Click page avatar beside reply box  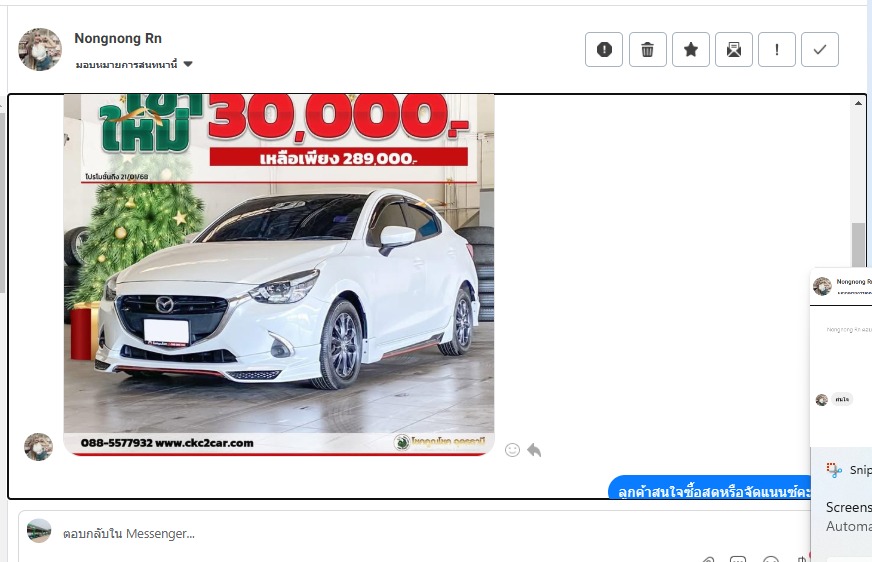tap(39, 531)
